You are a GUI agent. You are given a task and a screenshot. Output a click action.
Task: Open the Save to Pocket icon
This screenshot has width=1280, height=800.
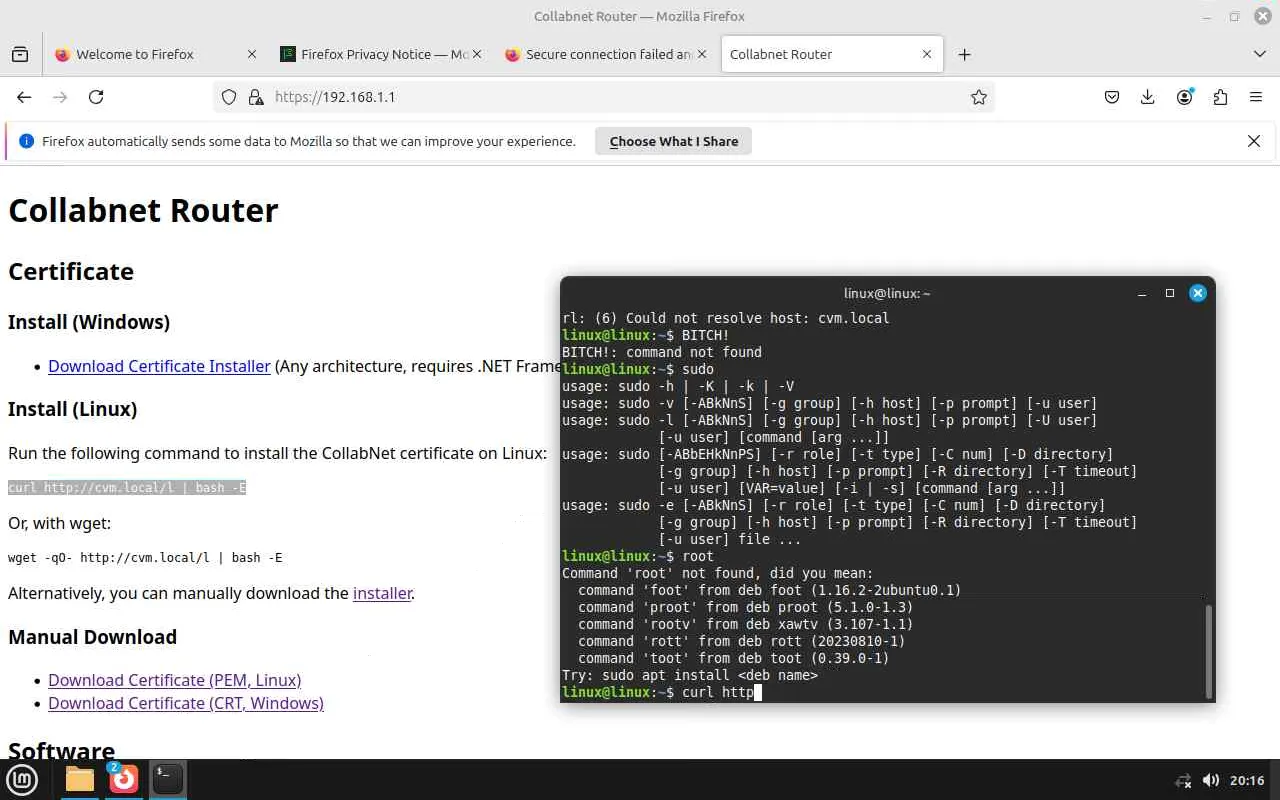coord(1112,97)
